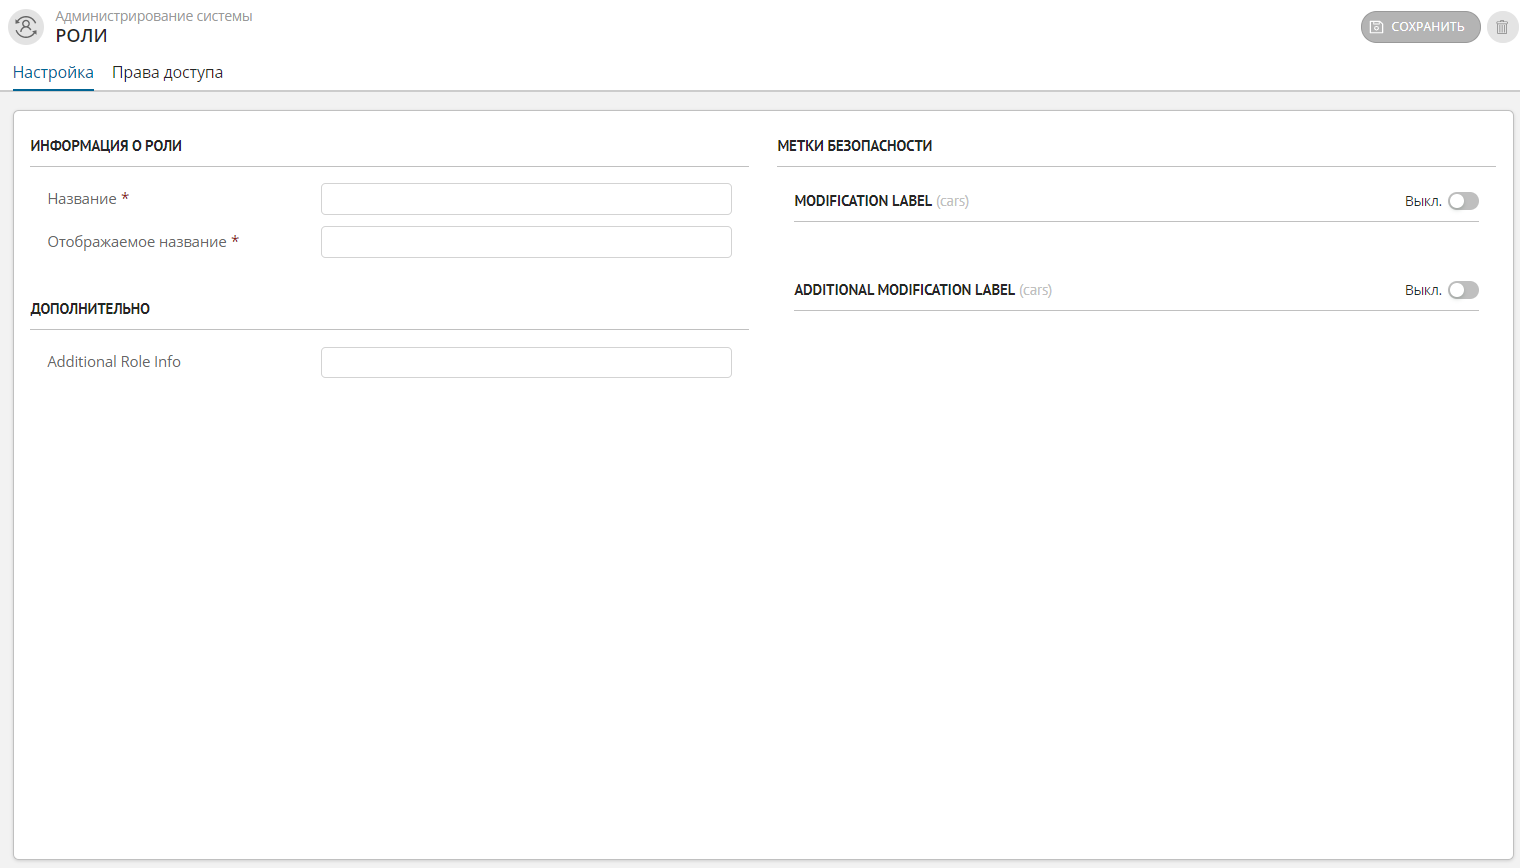
Task: Click the Администрирование системы breadcrumb
Action: click(x=154, y=16)
